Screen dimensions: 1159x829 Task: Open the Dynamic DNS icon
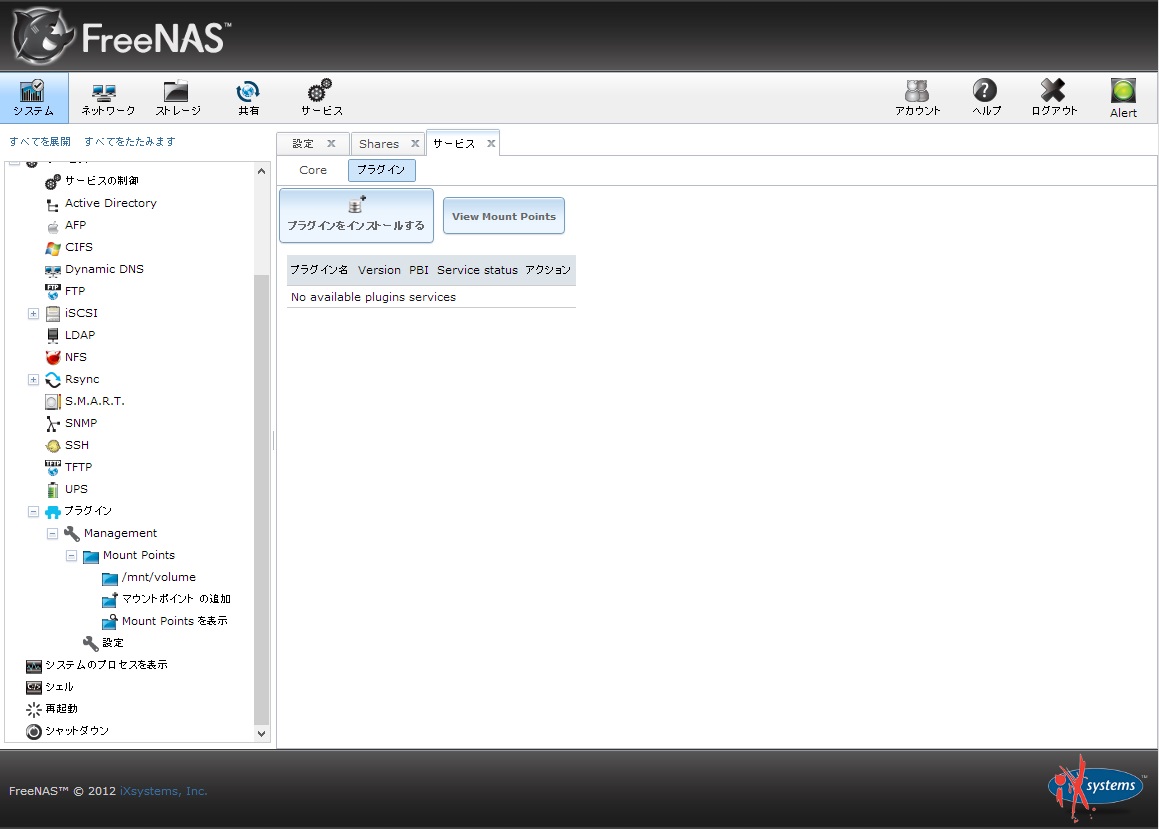click(52, 270)
